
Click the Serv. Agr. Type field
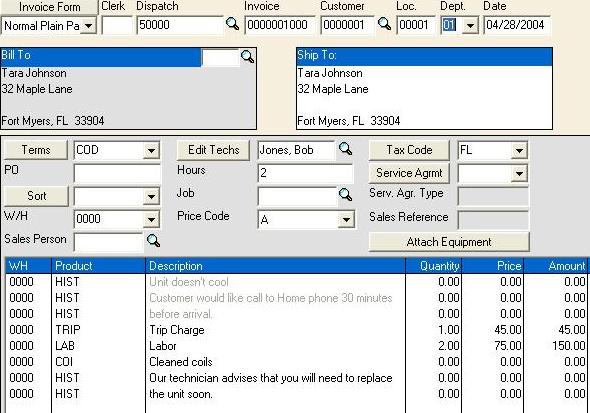[493, 196]
